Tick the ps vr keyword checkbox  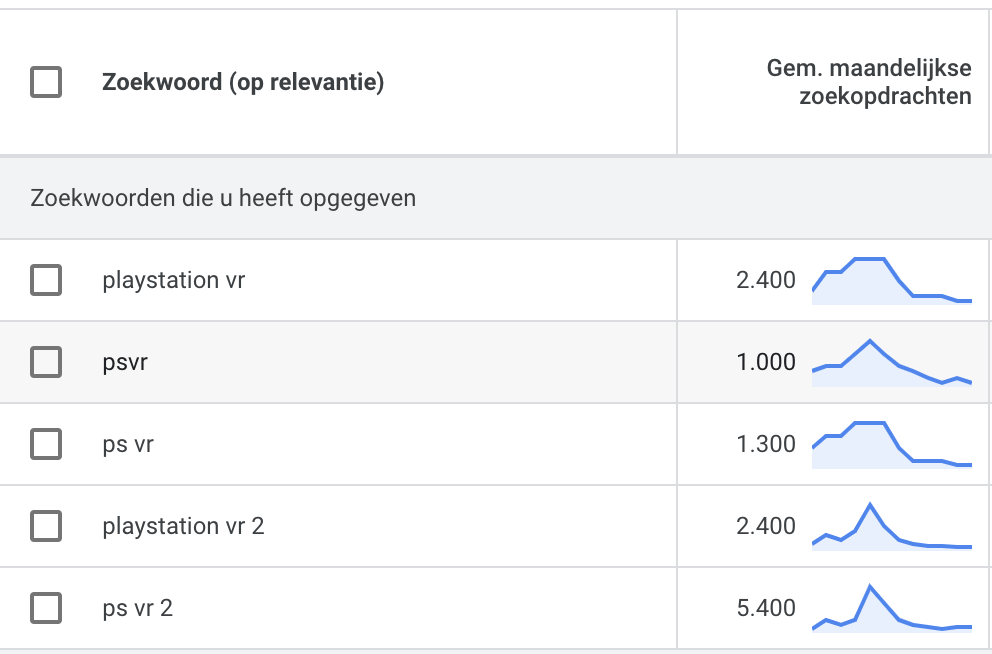[46, 444]
